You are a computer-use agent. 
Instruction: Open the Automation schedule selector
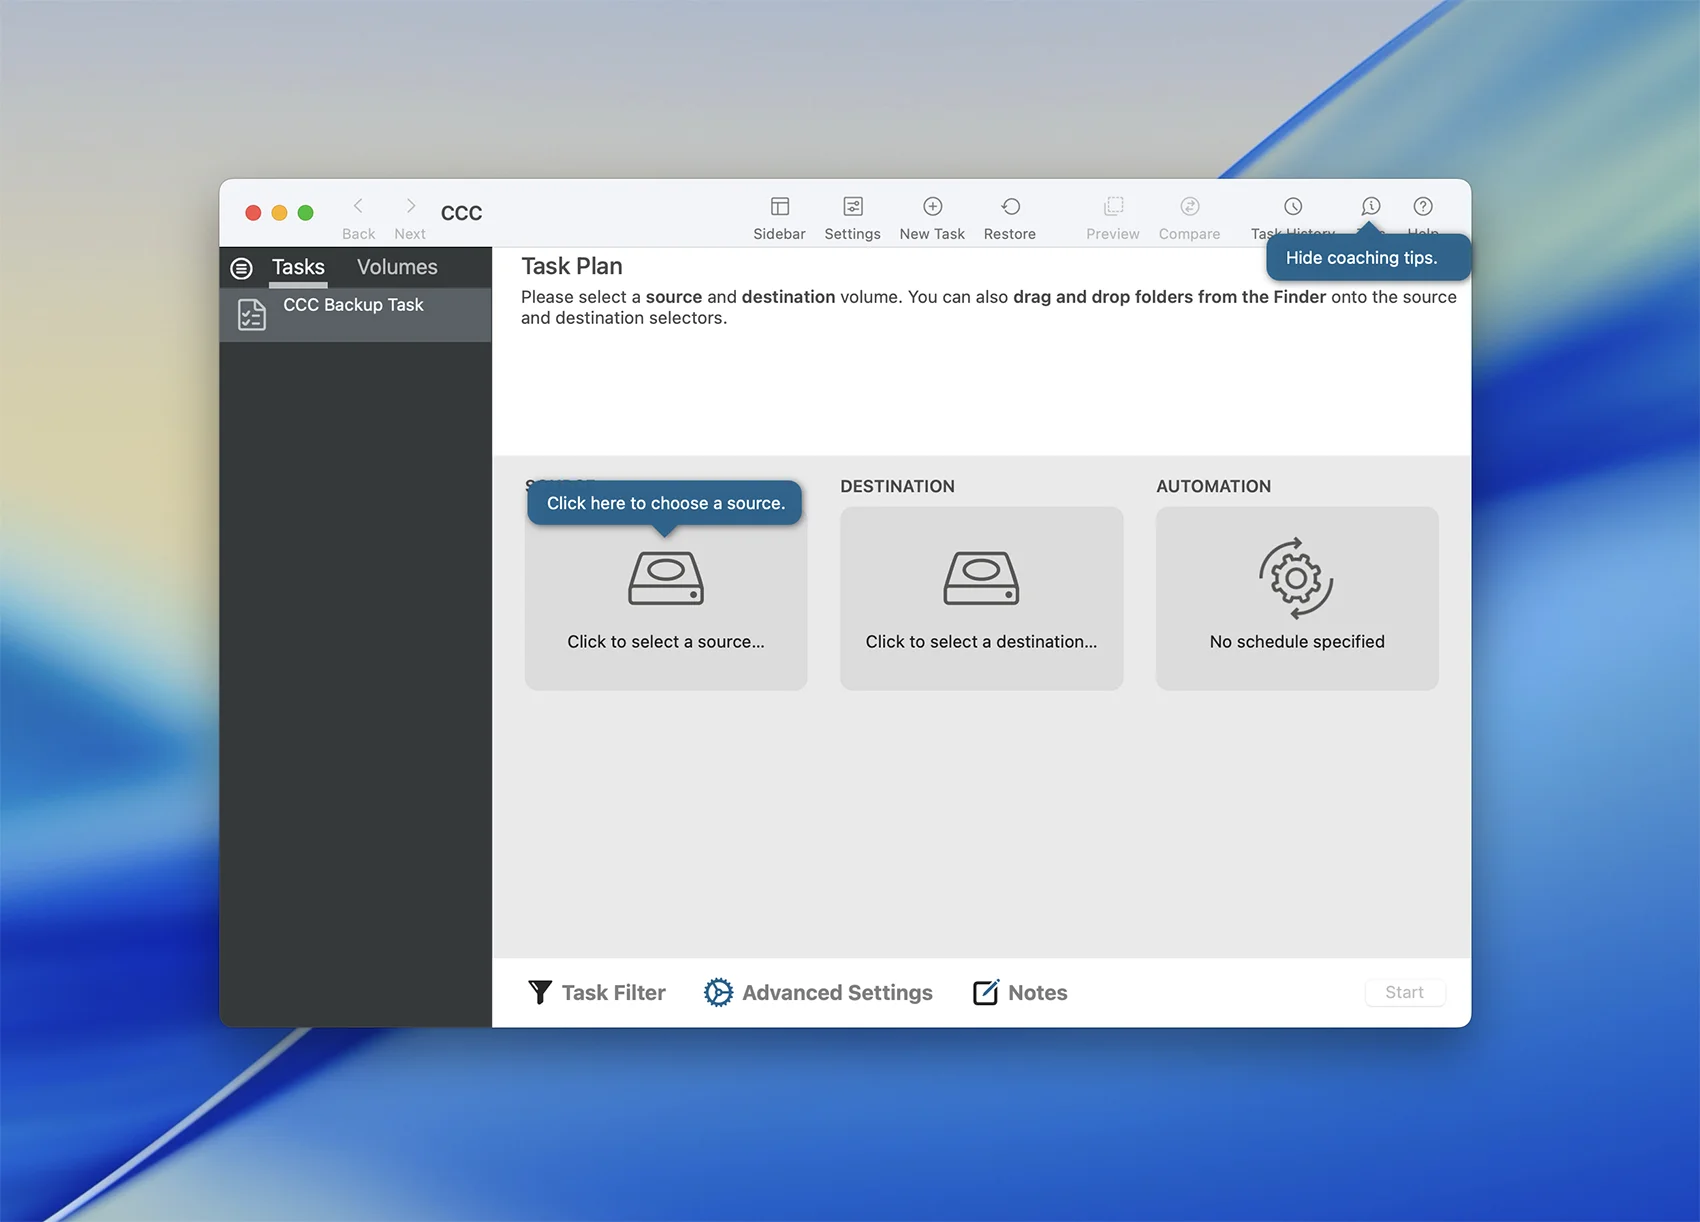[x=1297, y=598]
